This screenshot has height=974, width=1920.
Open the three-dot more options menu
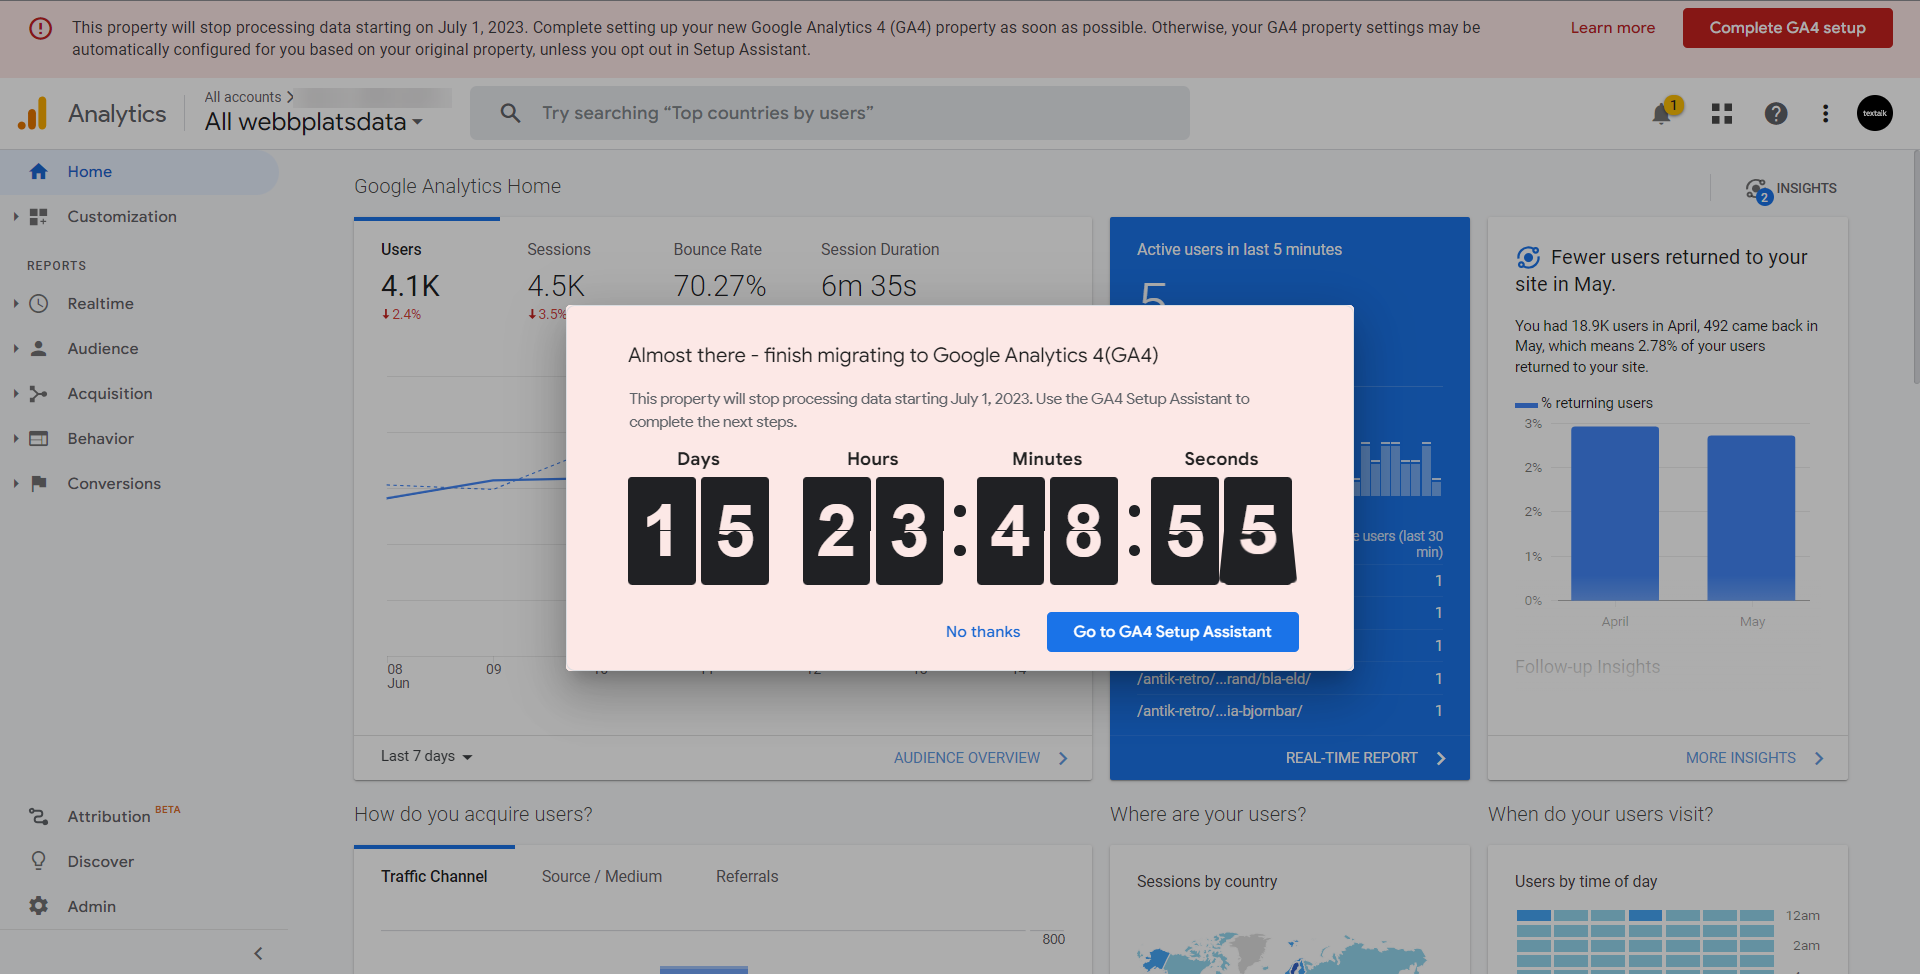(1825, 114)
